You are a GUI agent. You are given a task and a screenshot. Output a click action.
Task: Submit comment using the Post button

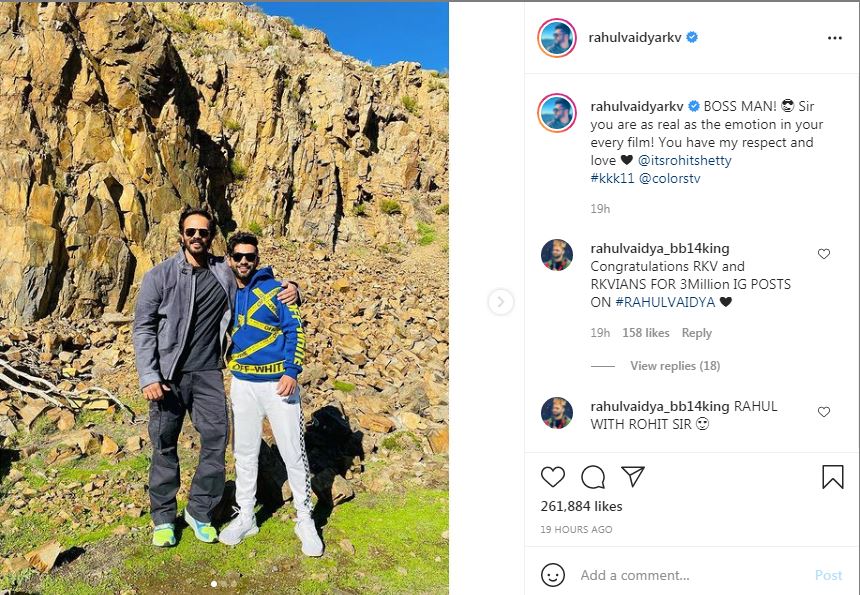pyautogui.click(x=828, y=575)
